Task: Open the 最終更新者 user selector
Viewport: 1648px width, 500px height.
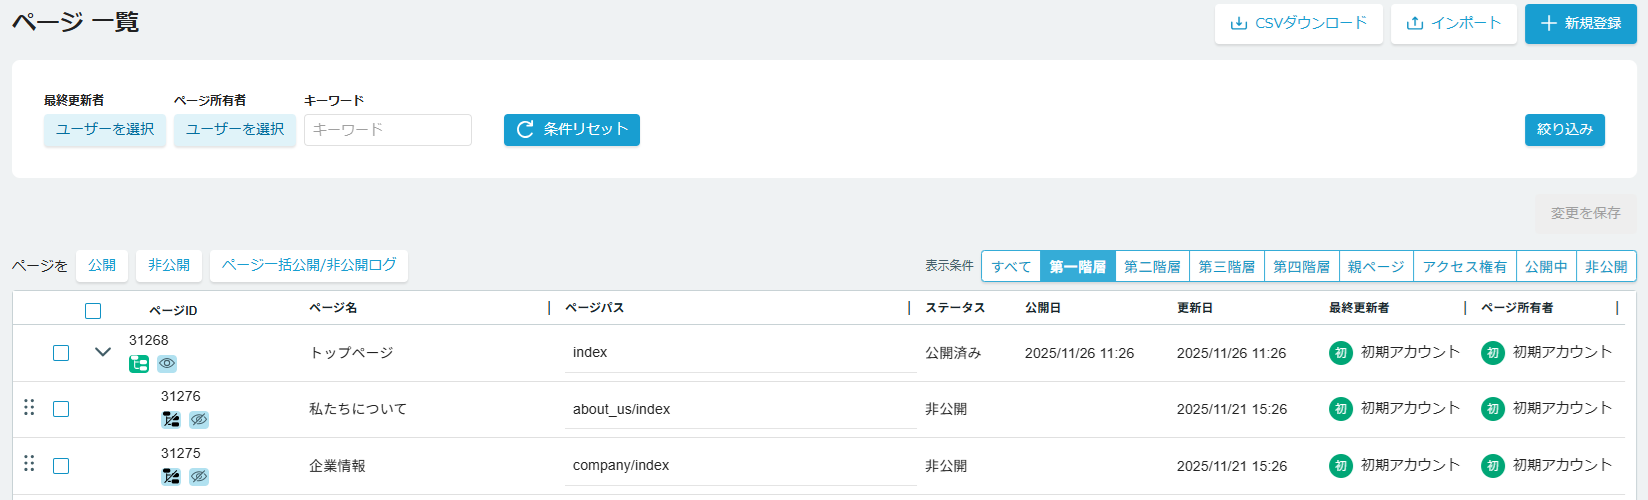Action: click(105, 130)
